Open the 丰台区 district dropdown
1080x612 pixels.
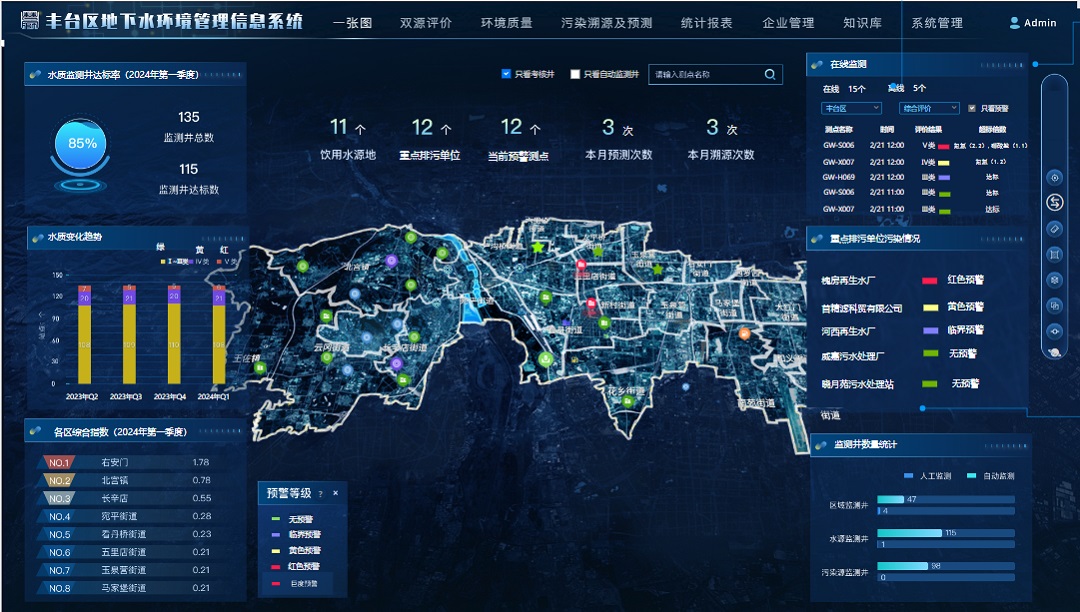pyautogui.click(x=851, y=108)
